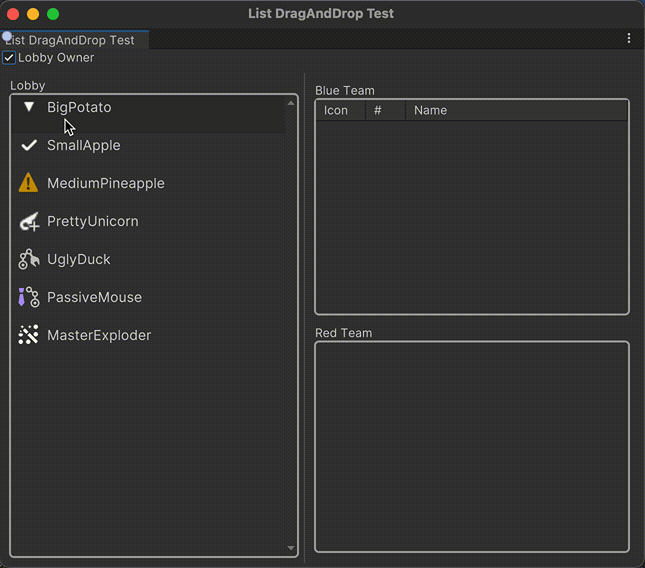Image resolution: width=645 pixels, height=568 pixels.
Task: Click the triangle icon beside BigPotato
Action: (29, 107)
